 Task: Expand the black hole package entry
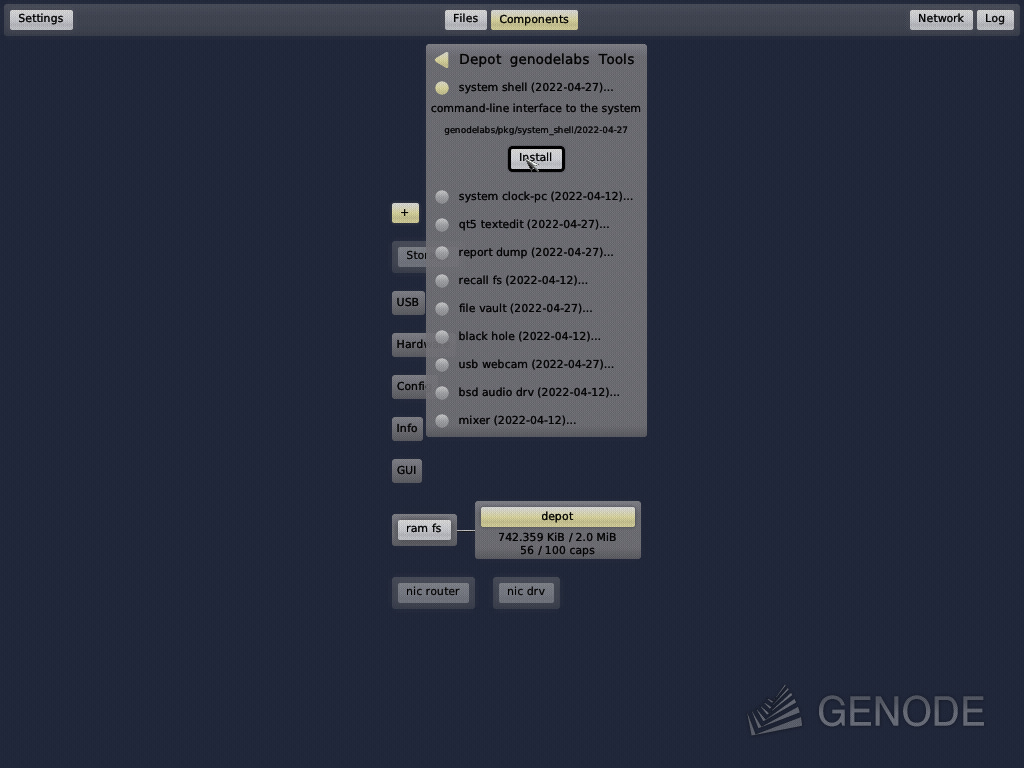pyautogui.click(x=528, y=336)
